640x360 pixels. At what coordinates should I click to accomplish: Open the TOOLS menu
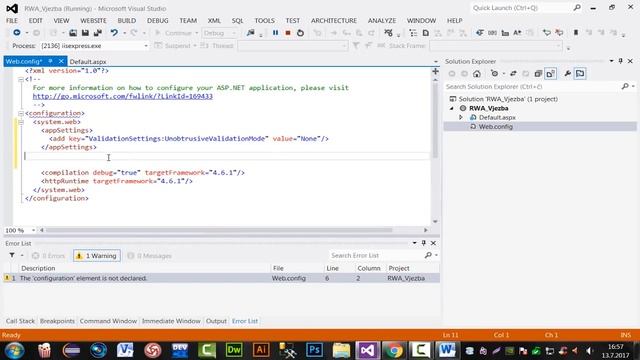264,20
